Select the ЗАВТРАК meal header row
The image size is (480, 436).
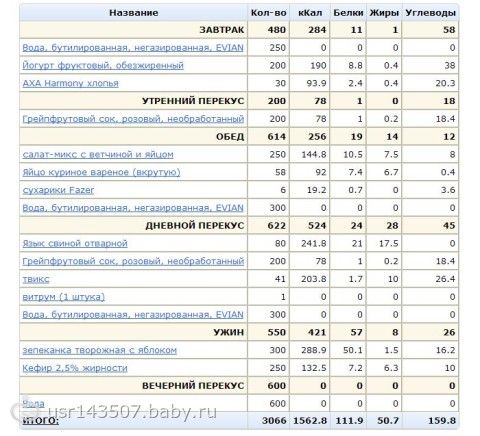click(239, 30)
